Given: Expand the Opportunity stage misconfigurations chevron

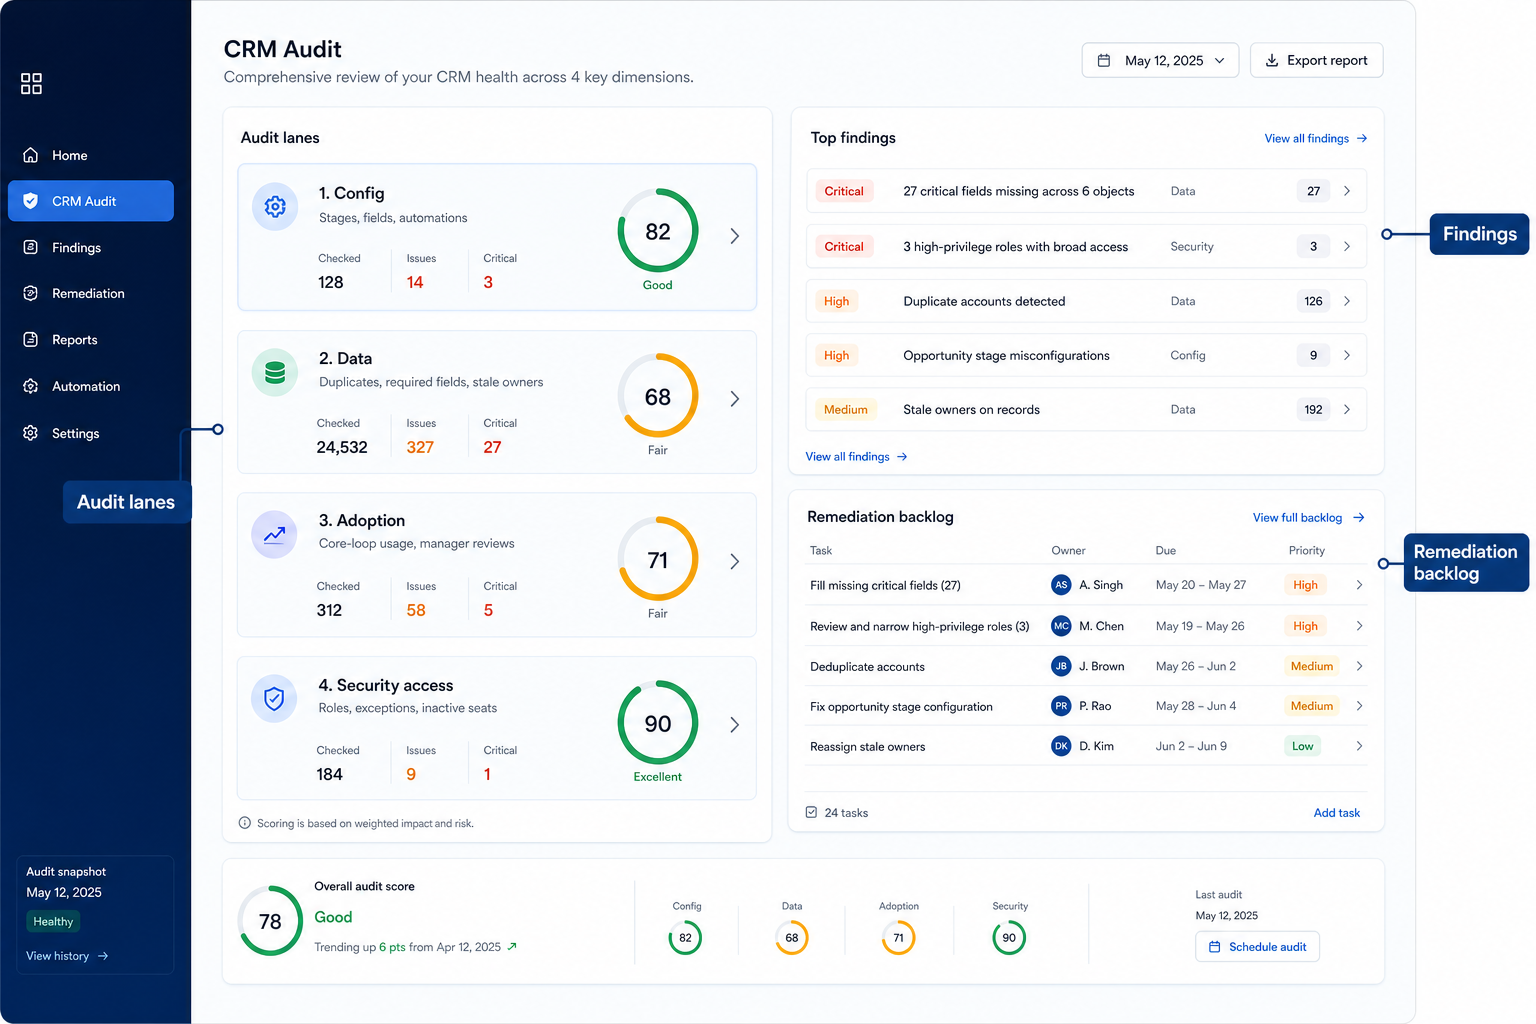Looking at the screenshot, I should 1347,355.
